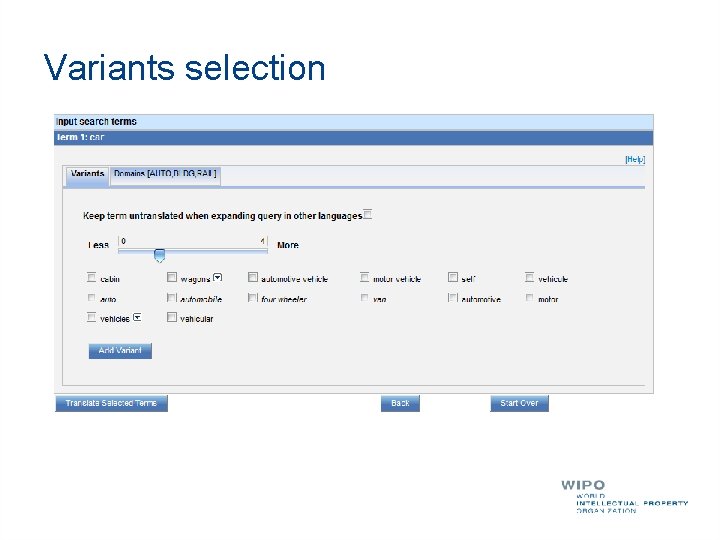Screen dimensions: 720x540
Task: Toggle keep term untranslated checkbox
Action: click(367, 214)
